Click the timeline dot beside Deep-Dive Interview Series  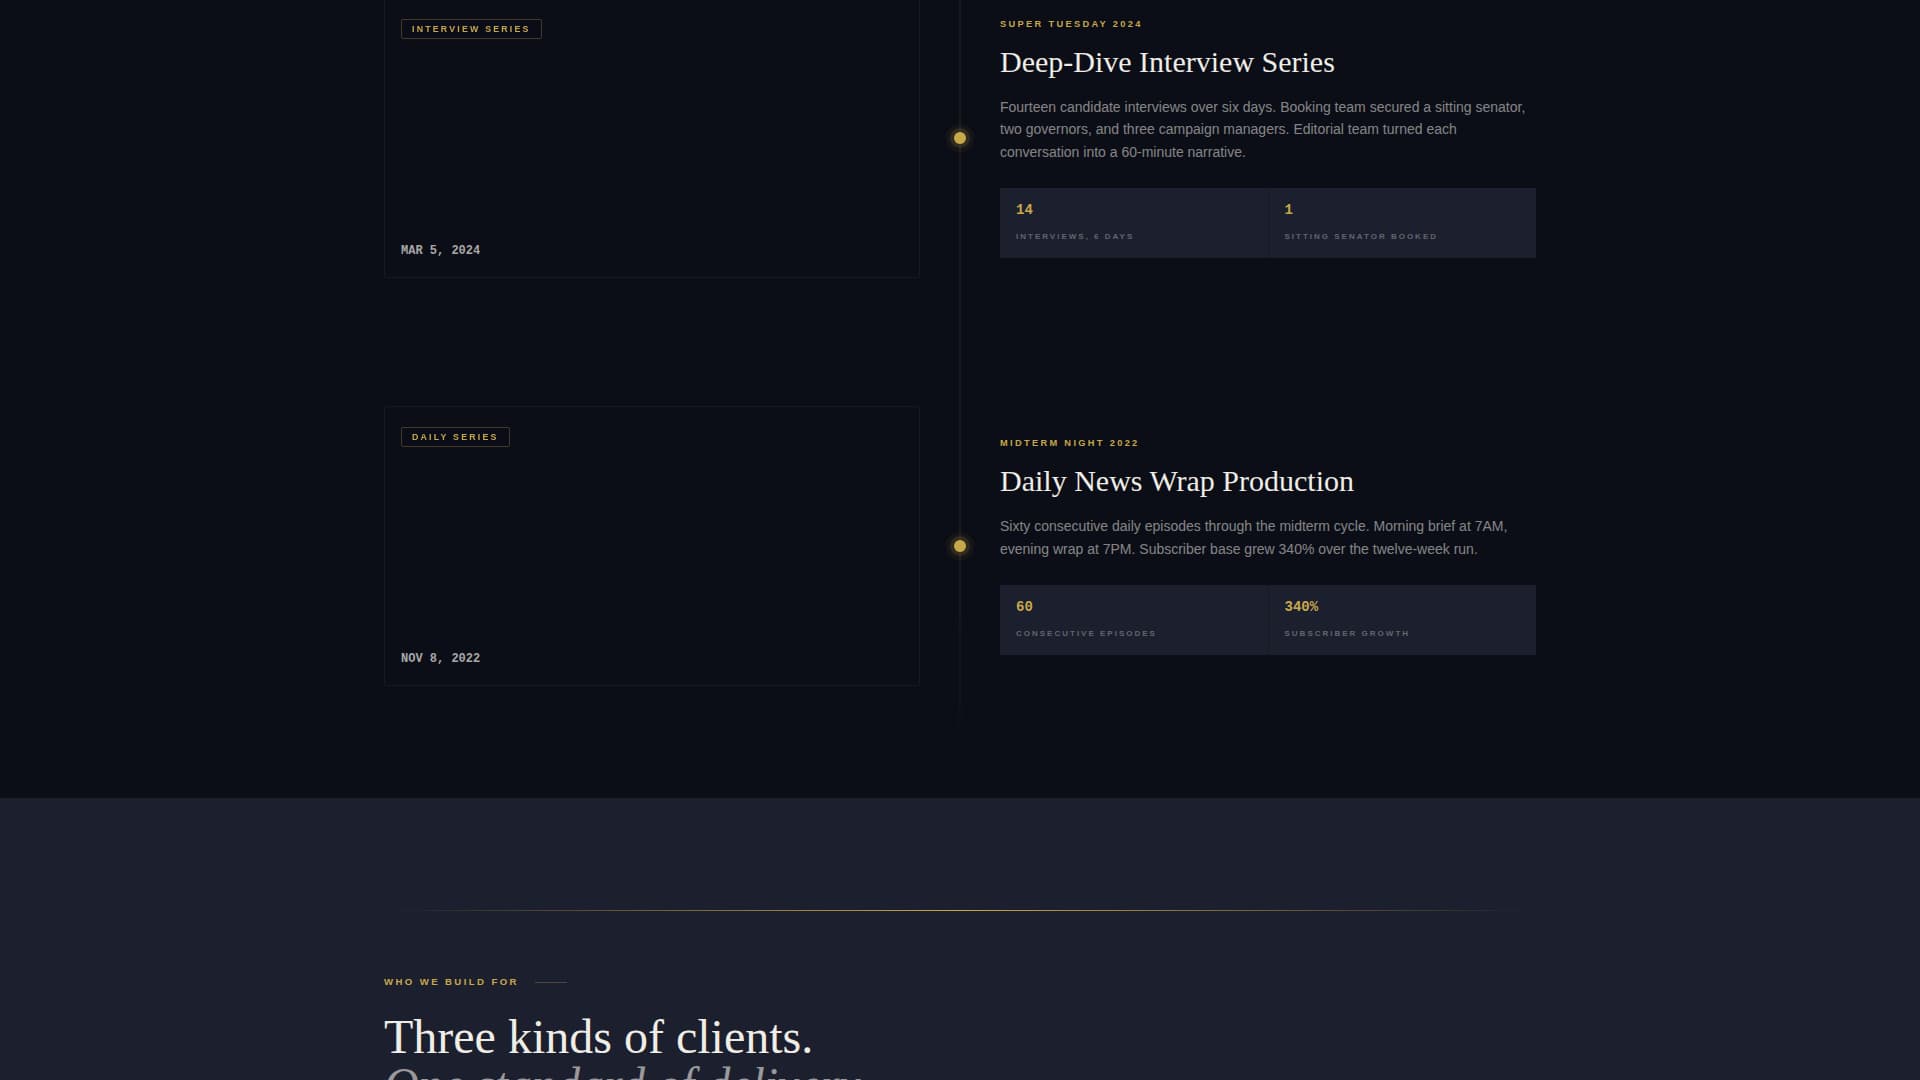(x=960, y=137)
